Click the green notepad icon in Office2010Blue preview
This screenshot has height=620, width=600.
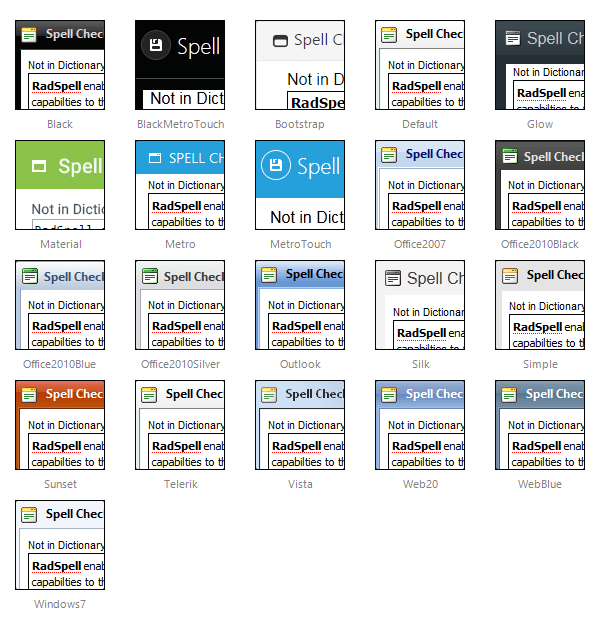[30, 276]
